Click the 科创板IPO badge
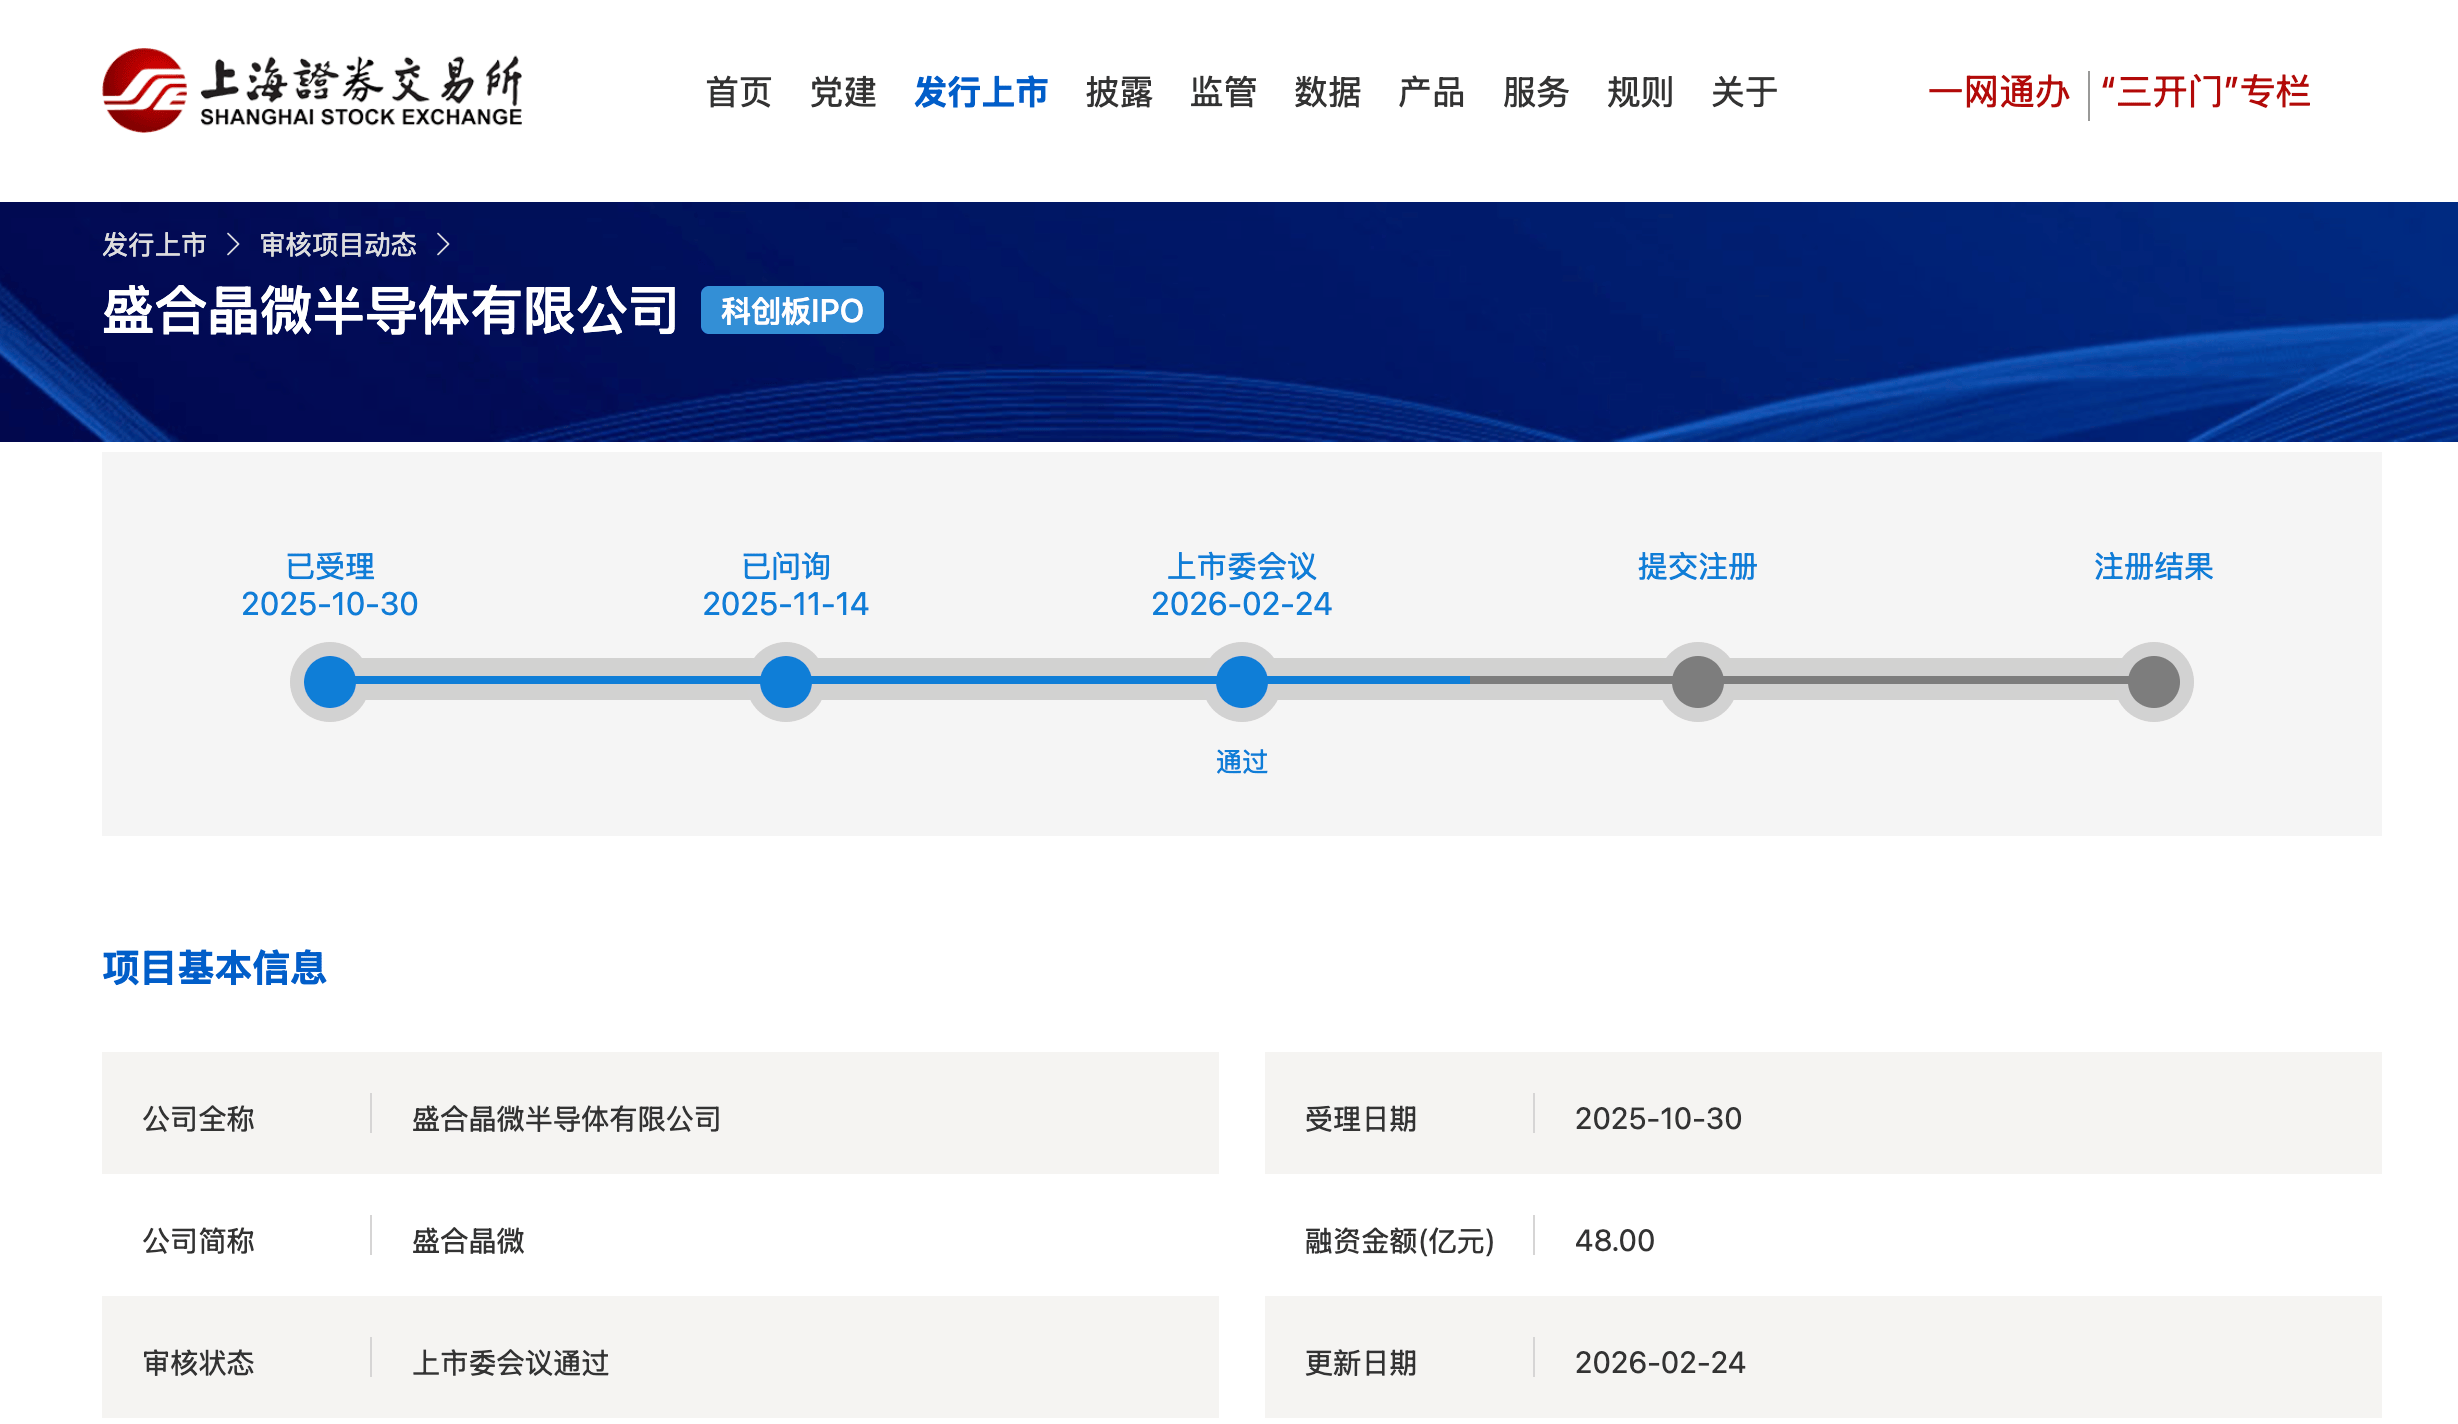 [792, 311]
